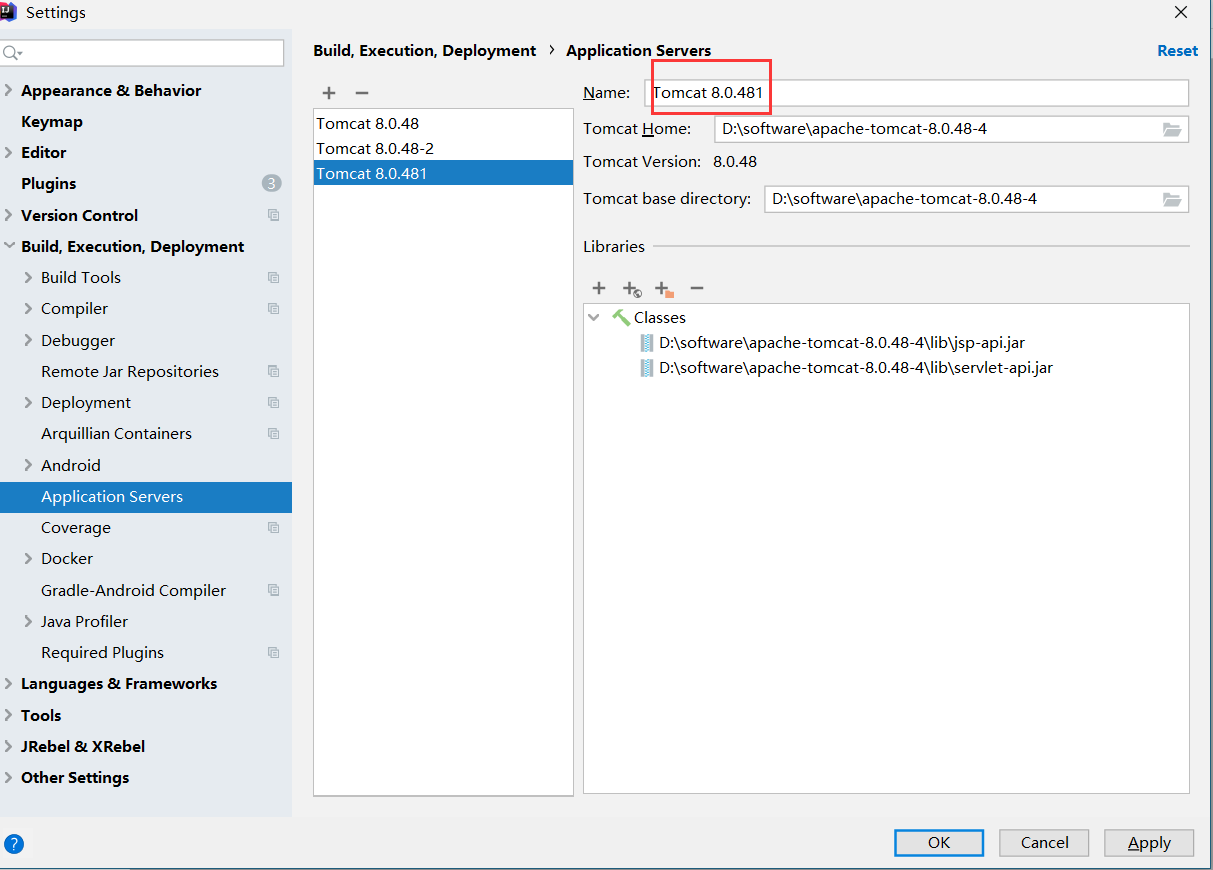1213x870 pixels.
Task: Click the OK button
Action: [939, 842]
